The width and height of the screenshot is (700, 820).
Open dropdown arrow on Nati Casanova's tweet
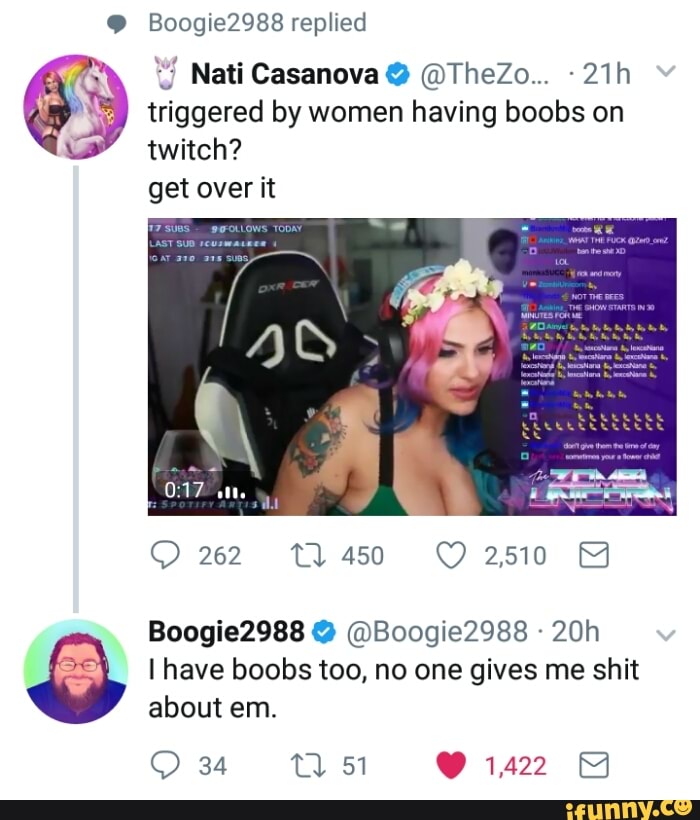[666, 72]
